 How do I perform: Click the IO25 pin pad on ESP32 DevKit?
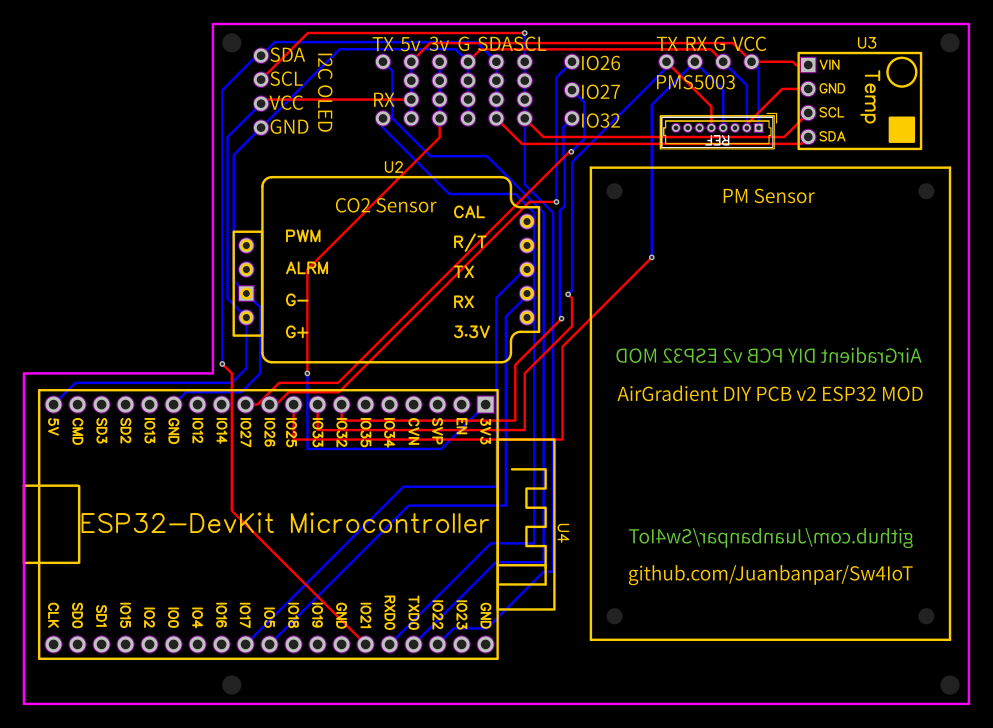[x=293, y=404]
